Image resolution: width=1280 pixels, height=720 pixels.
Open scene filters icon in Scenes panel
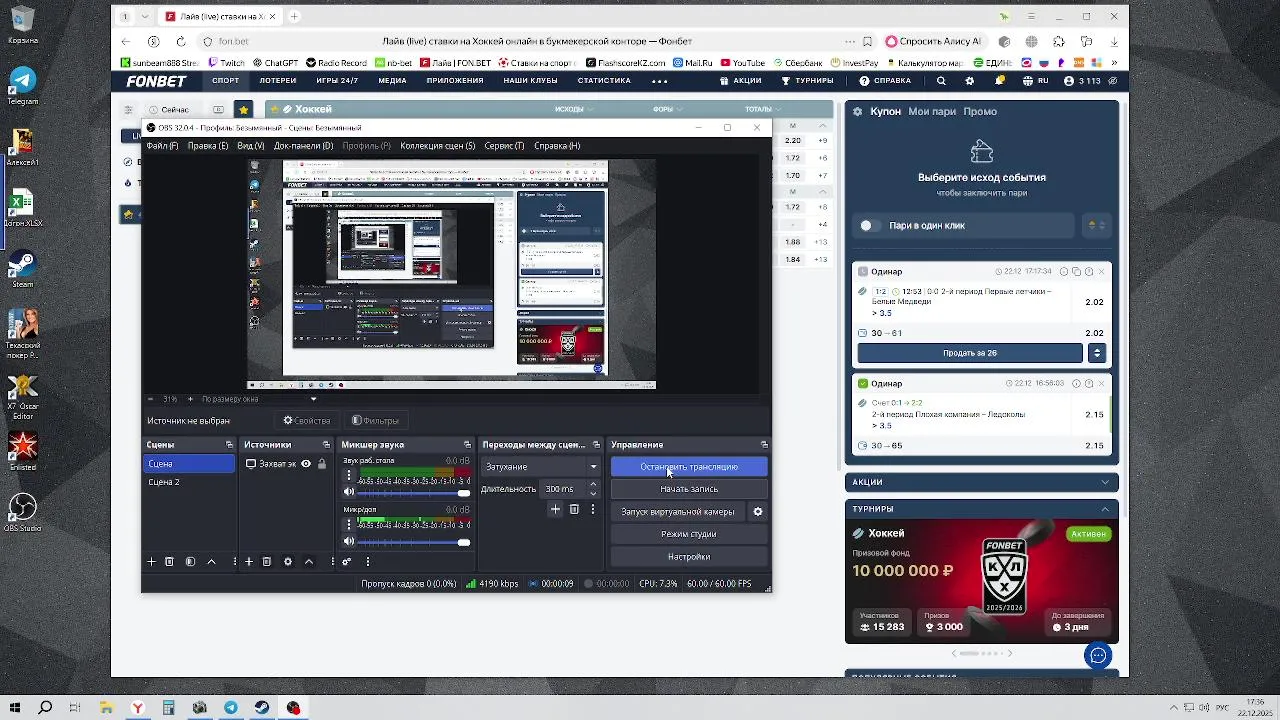190,562
